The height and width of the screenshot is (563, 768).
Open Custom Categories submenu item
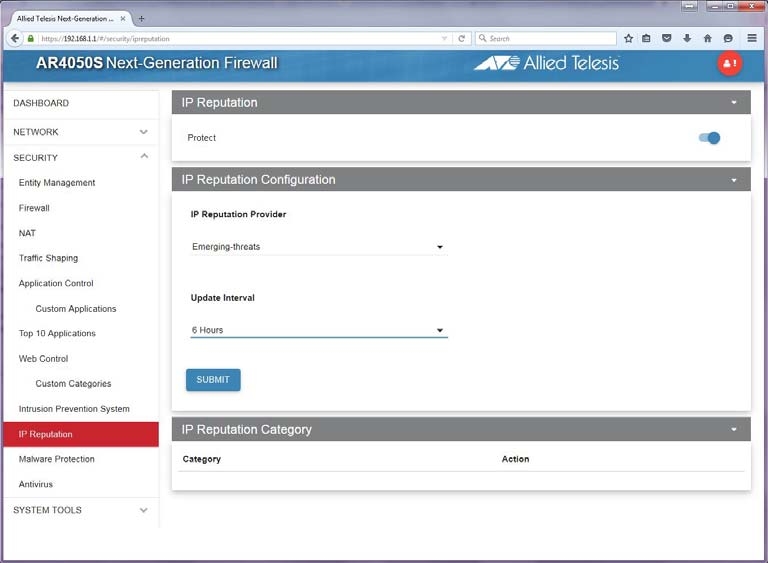click(73, 384)
